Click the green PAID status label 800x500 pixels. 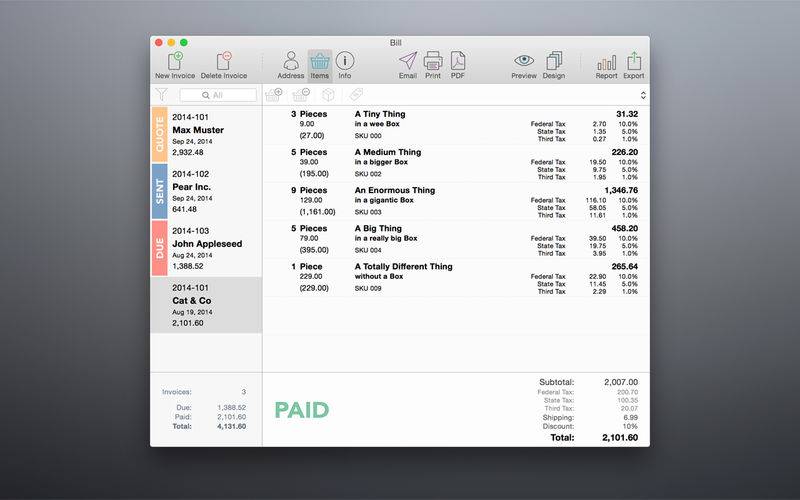point(302,410)
